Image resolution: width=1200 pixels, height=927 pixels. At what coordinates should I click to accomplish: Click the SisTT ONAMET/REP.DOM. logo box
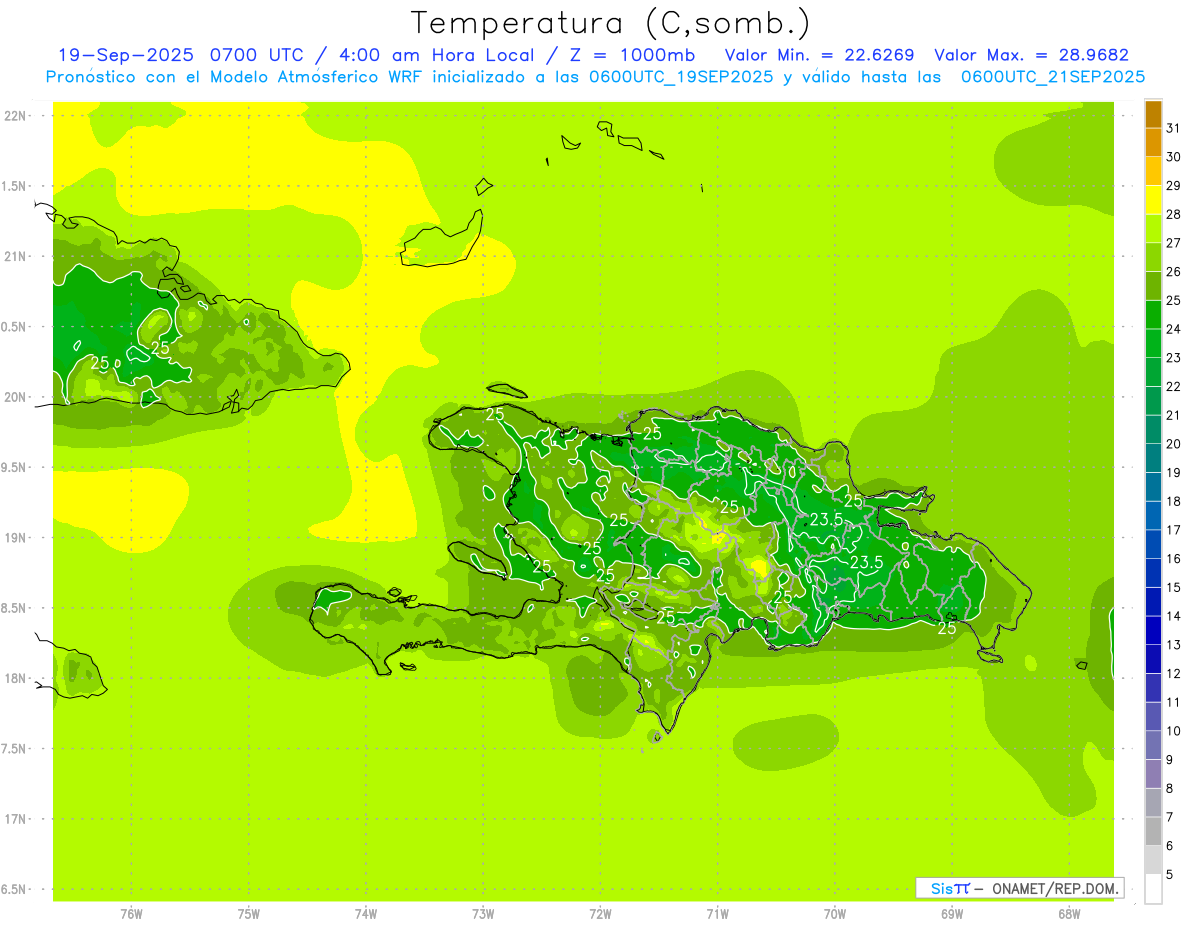click(1019, 888)
